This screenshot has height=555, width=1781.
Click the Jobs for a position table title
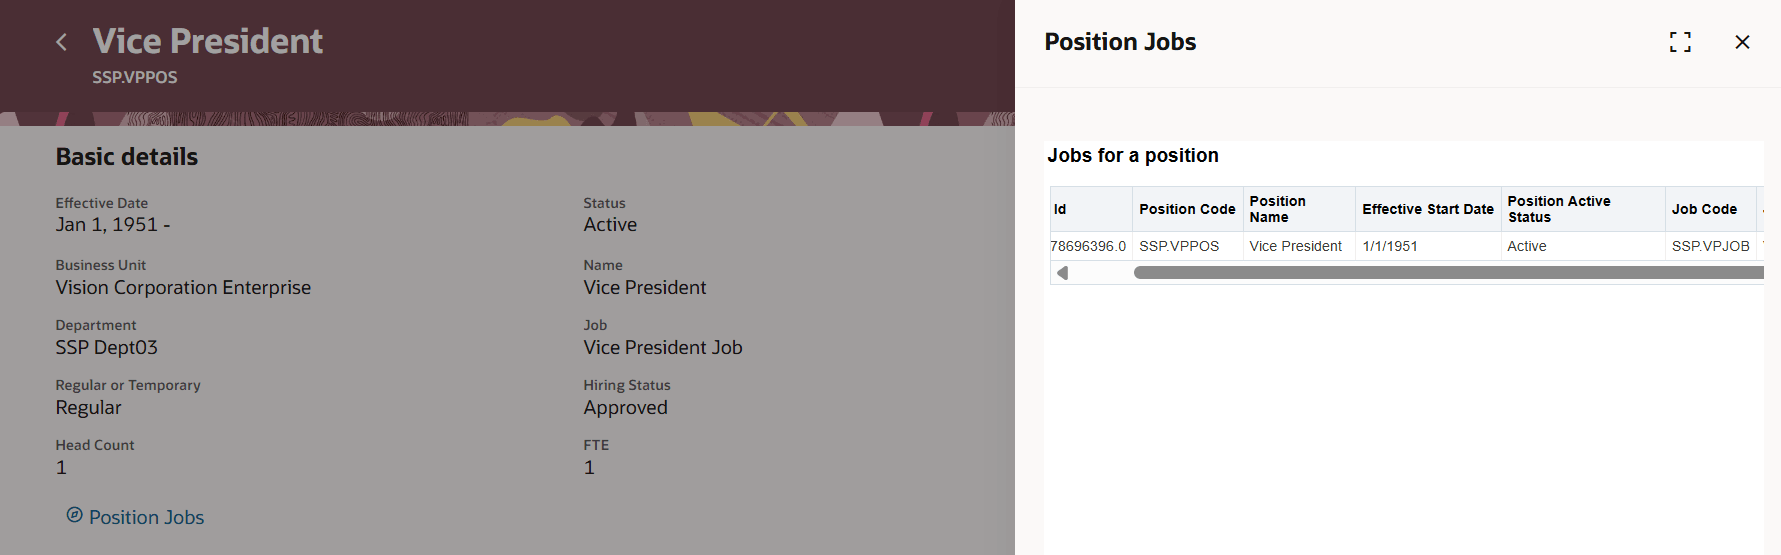[x=1132, y=155]
